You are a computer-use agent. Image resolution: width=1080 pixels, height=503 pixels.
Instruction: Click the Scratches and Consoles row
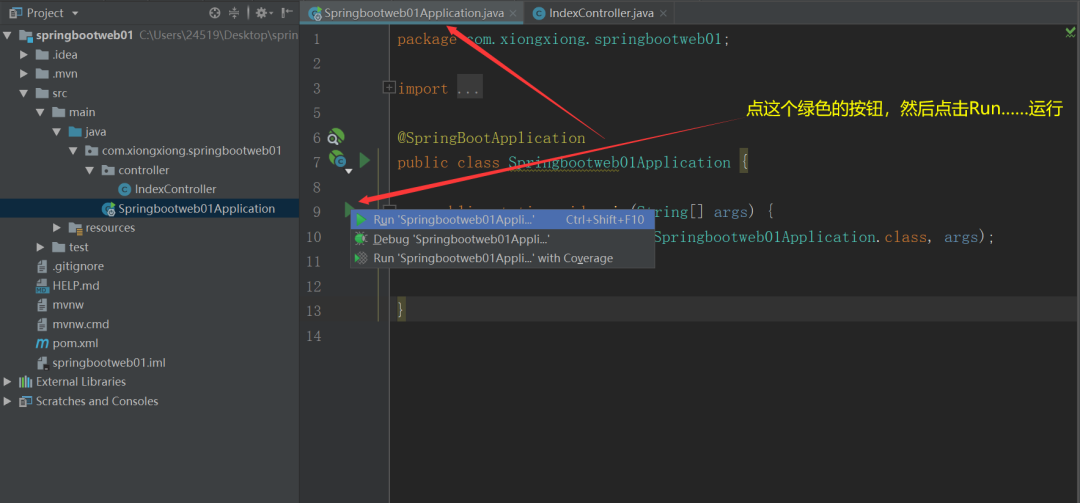click(x=149, y=401)
